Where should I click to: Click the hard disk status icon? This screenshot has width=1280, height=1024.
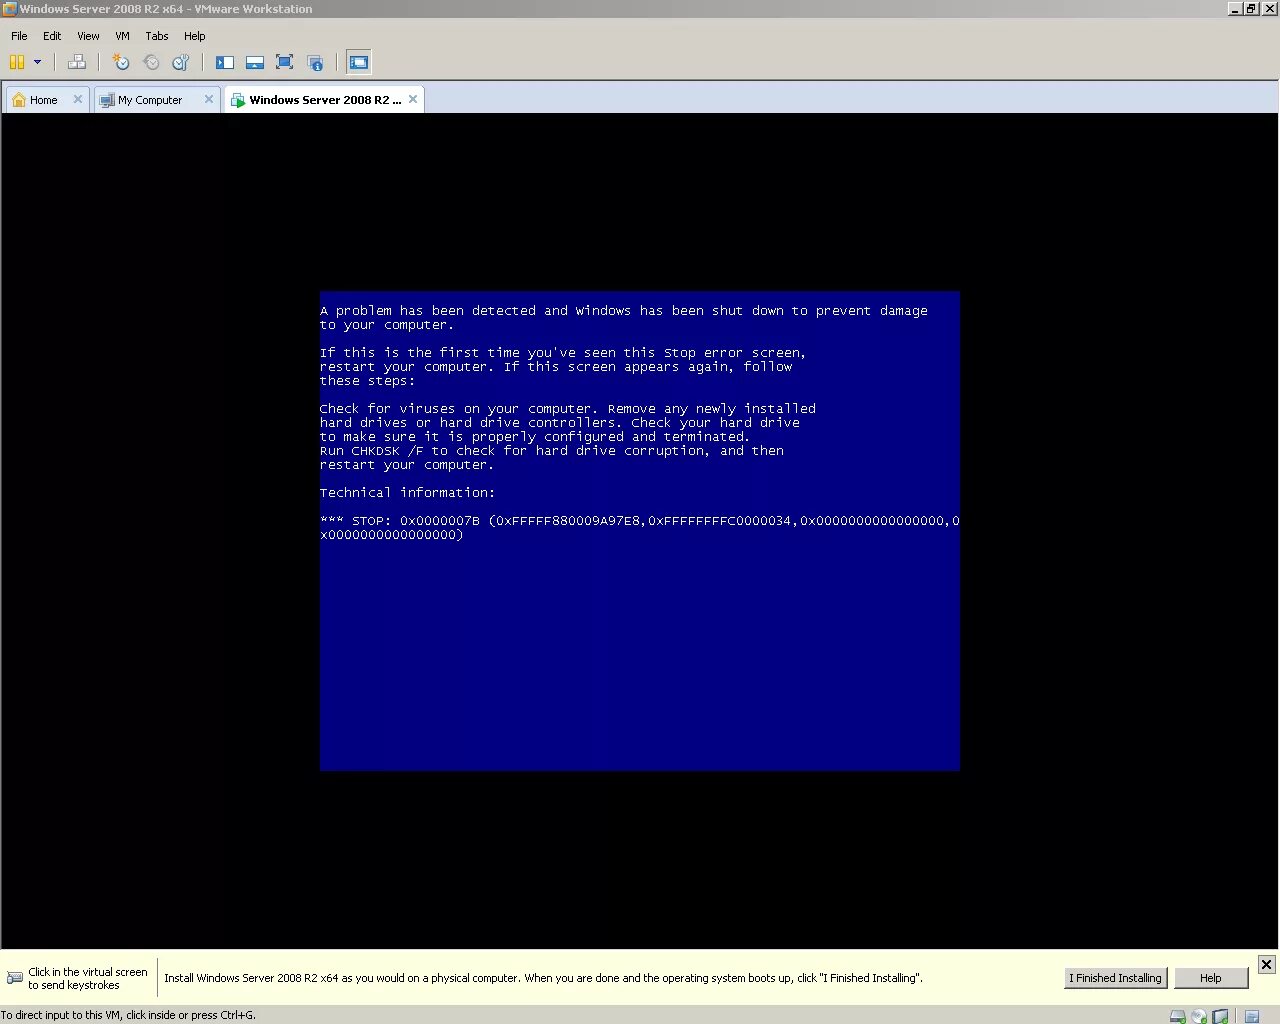click(x=1178, y=1016)
